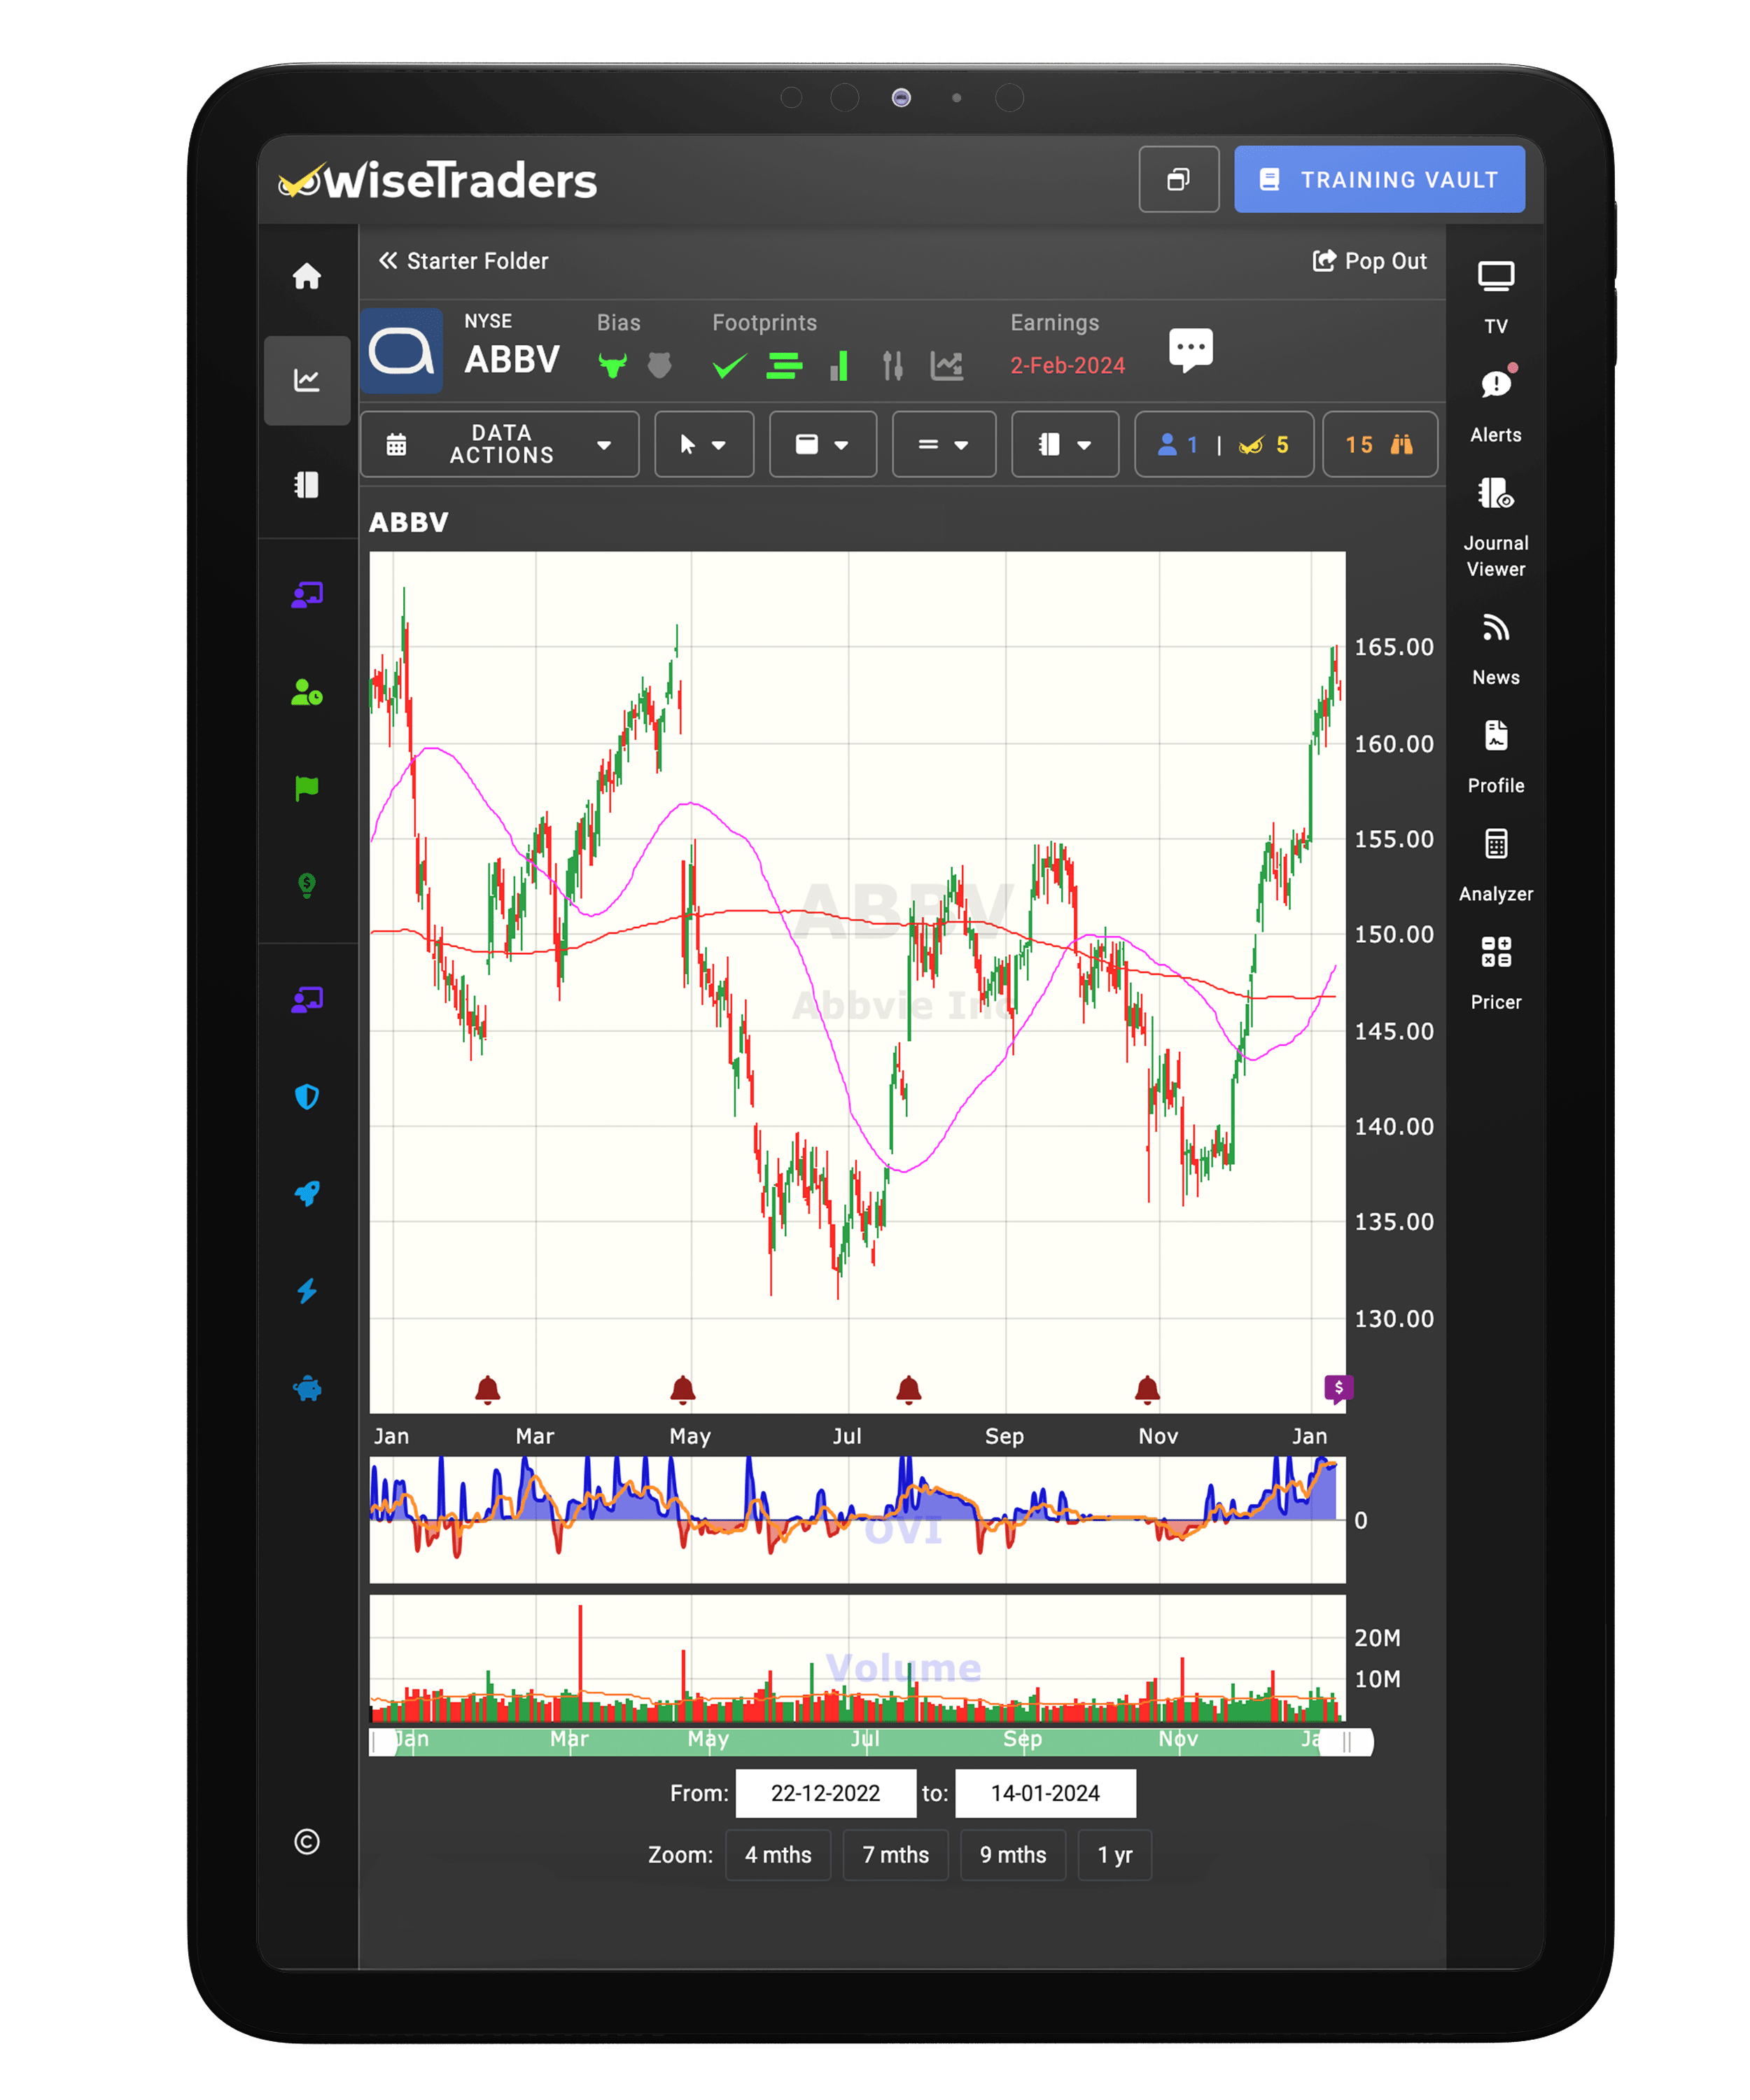Screen dimensions: 1750x2100
Task: Click the Training Vault button
Action: point(1378,180)
